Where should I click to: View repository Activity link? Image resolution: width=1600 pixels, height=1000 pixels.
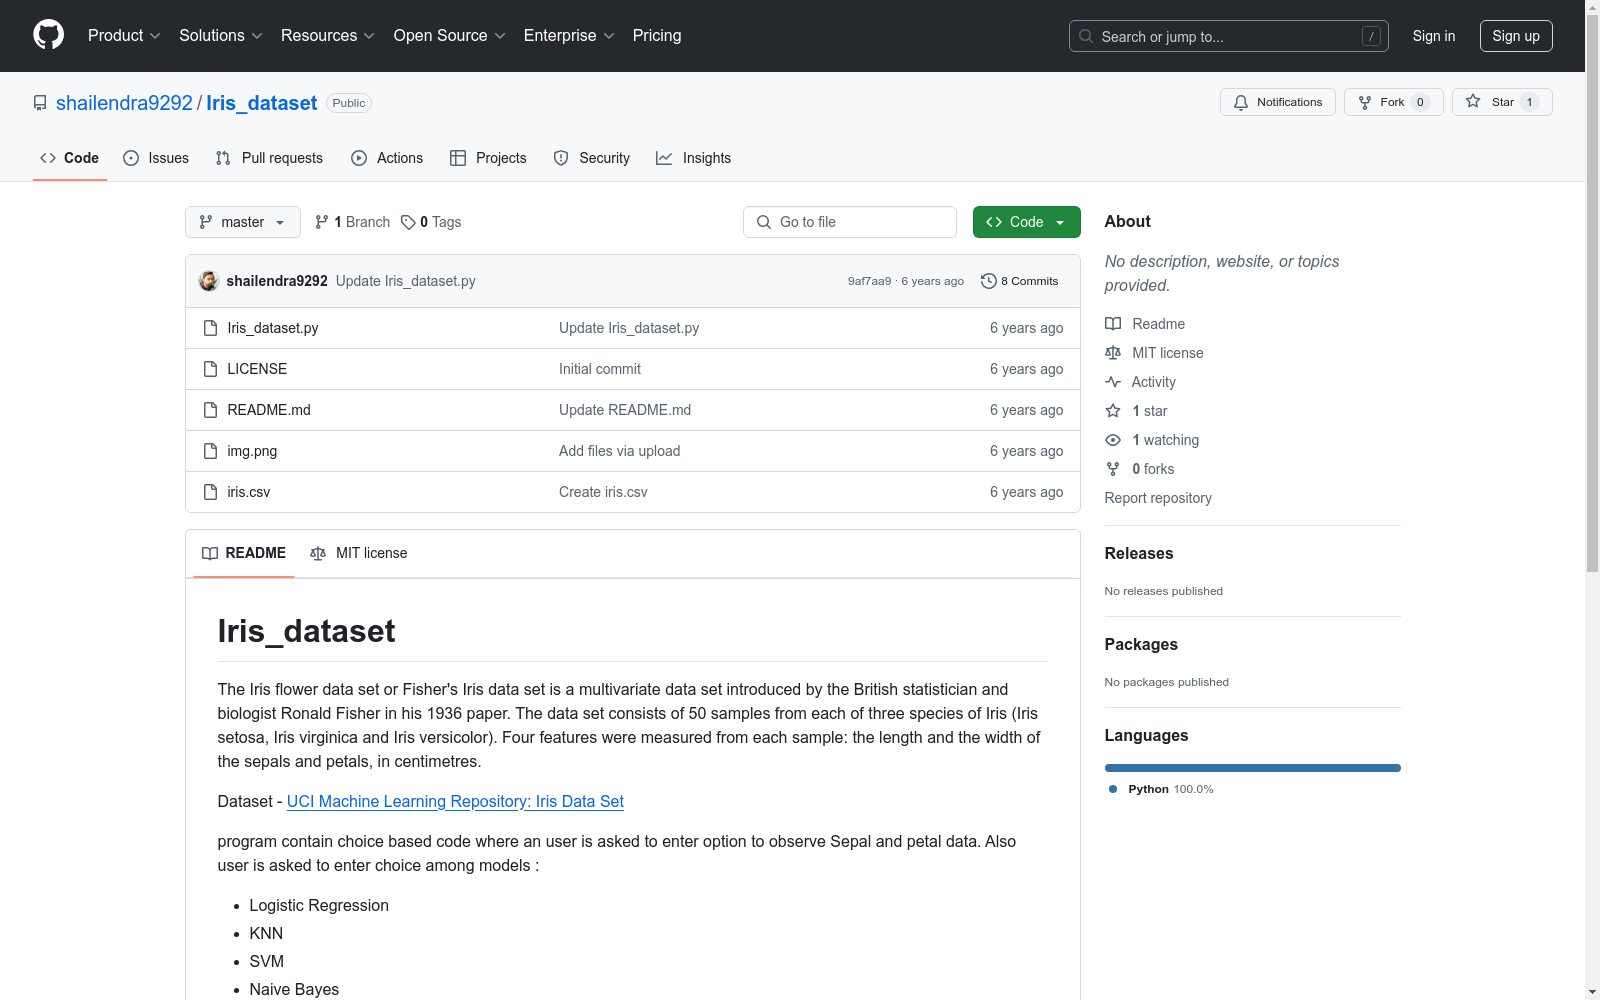tap(1140, 382)
